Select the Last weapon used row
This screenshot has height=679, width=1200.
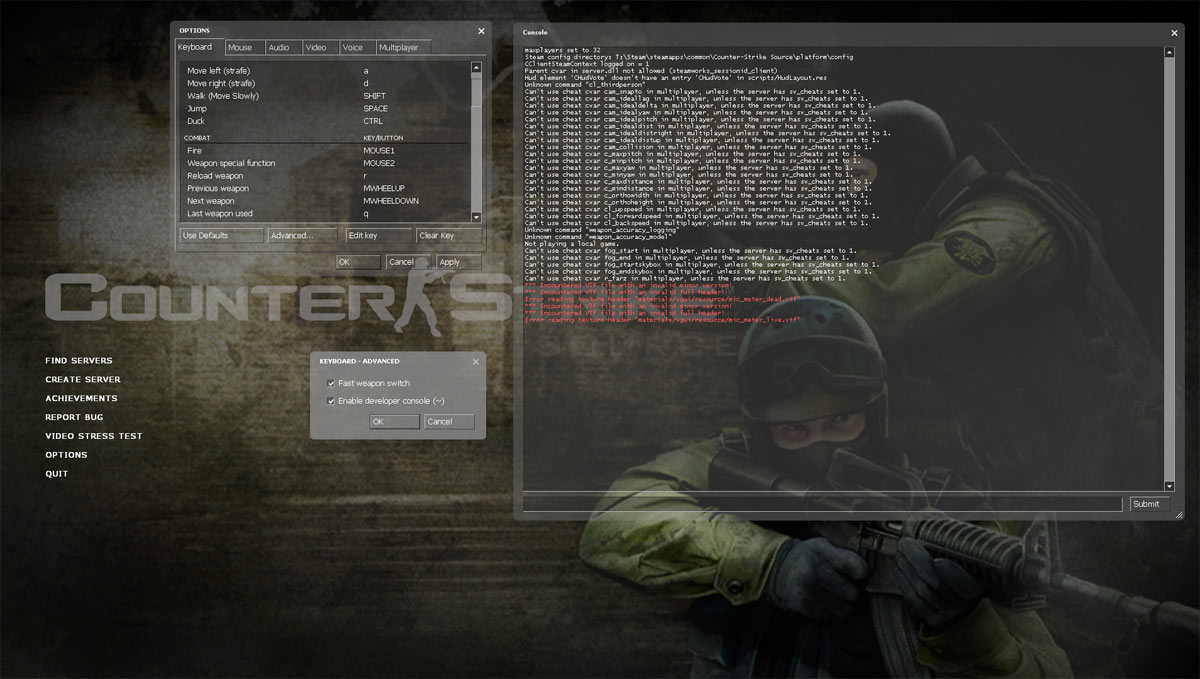(325, 214)
